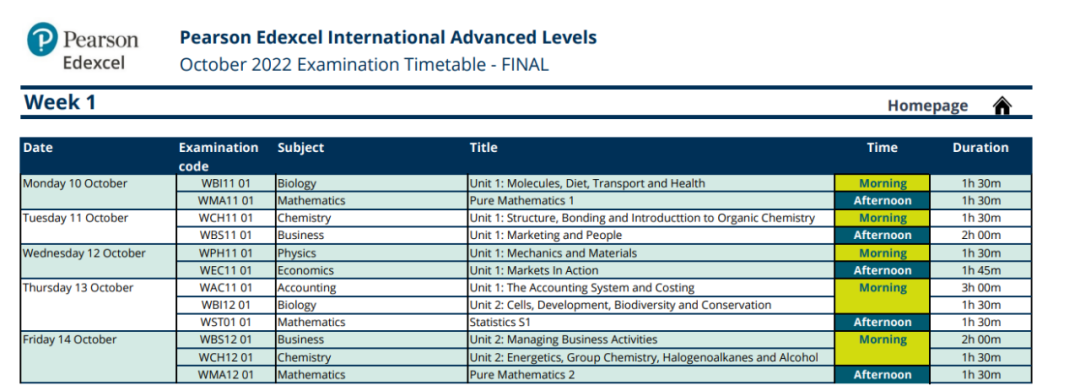Select the Date column header
This screenshot has width=1080, height=391.
38,147
